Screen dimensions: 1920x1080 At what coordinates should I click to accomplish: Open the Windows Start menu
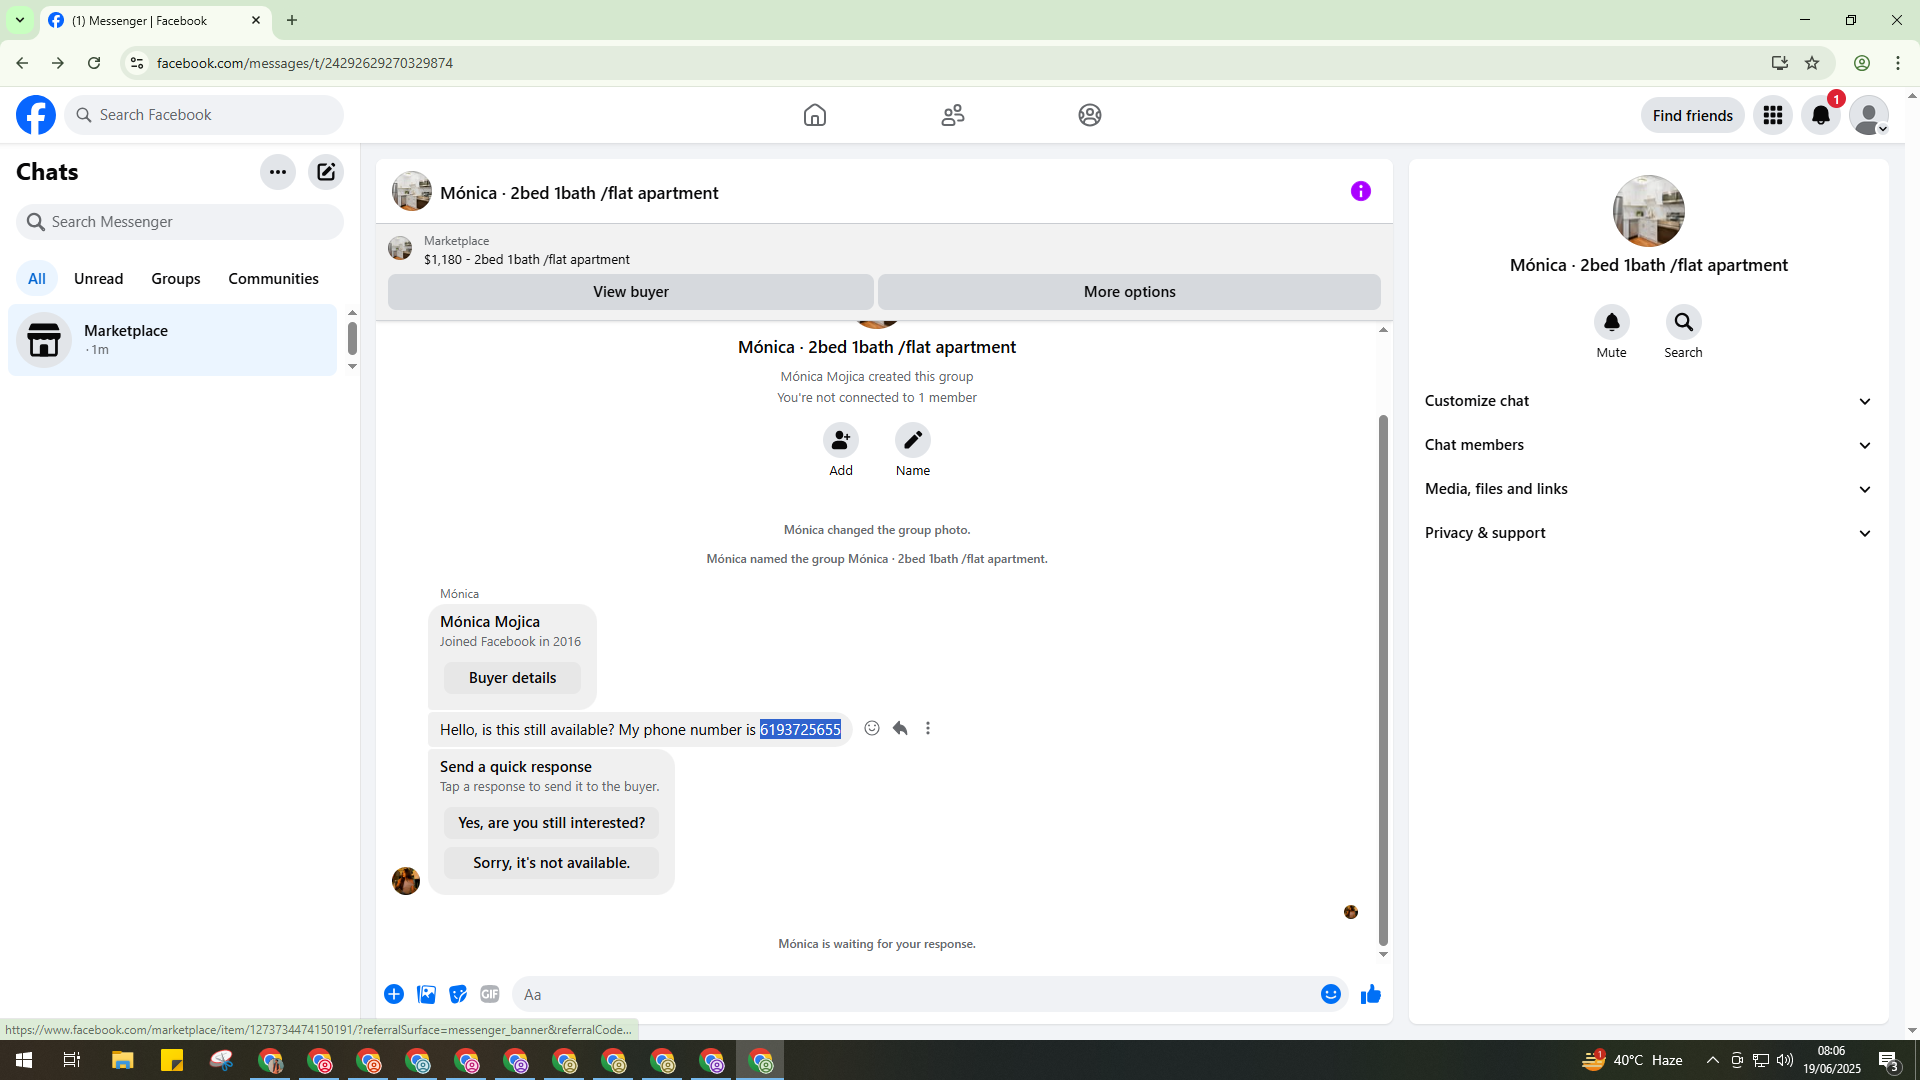click(x=24, y=1060)
